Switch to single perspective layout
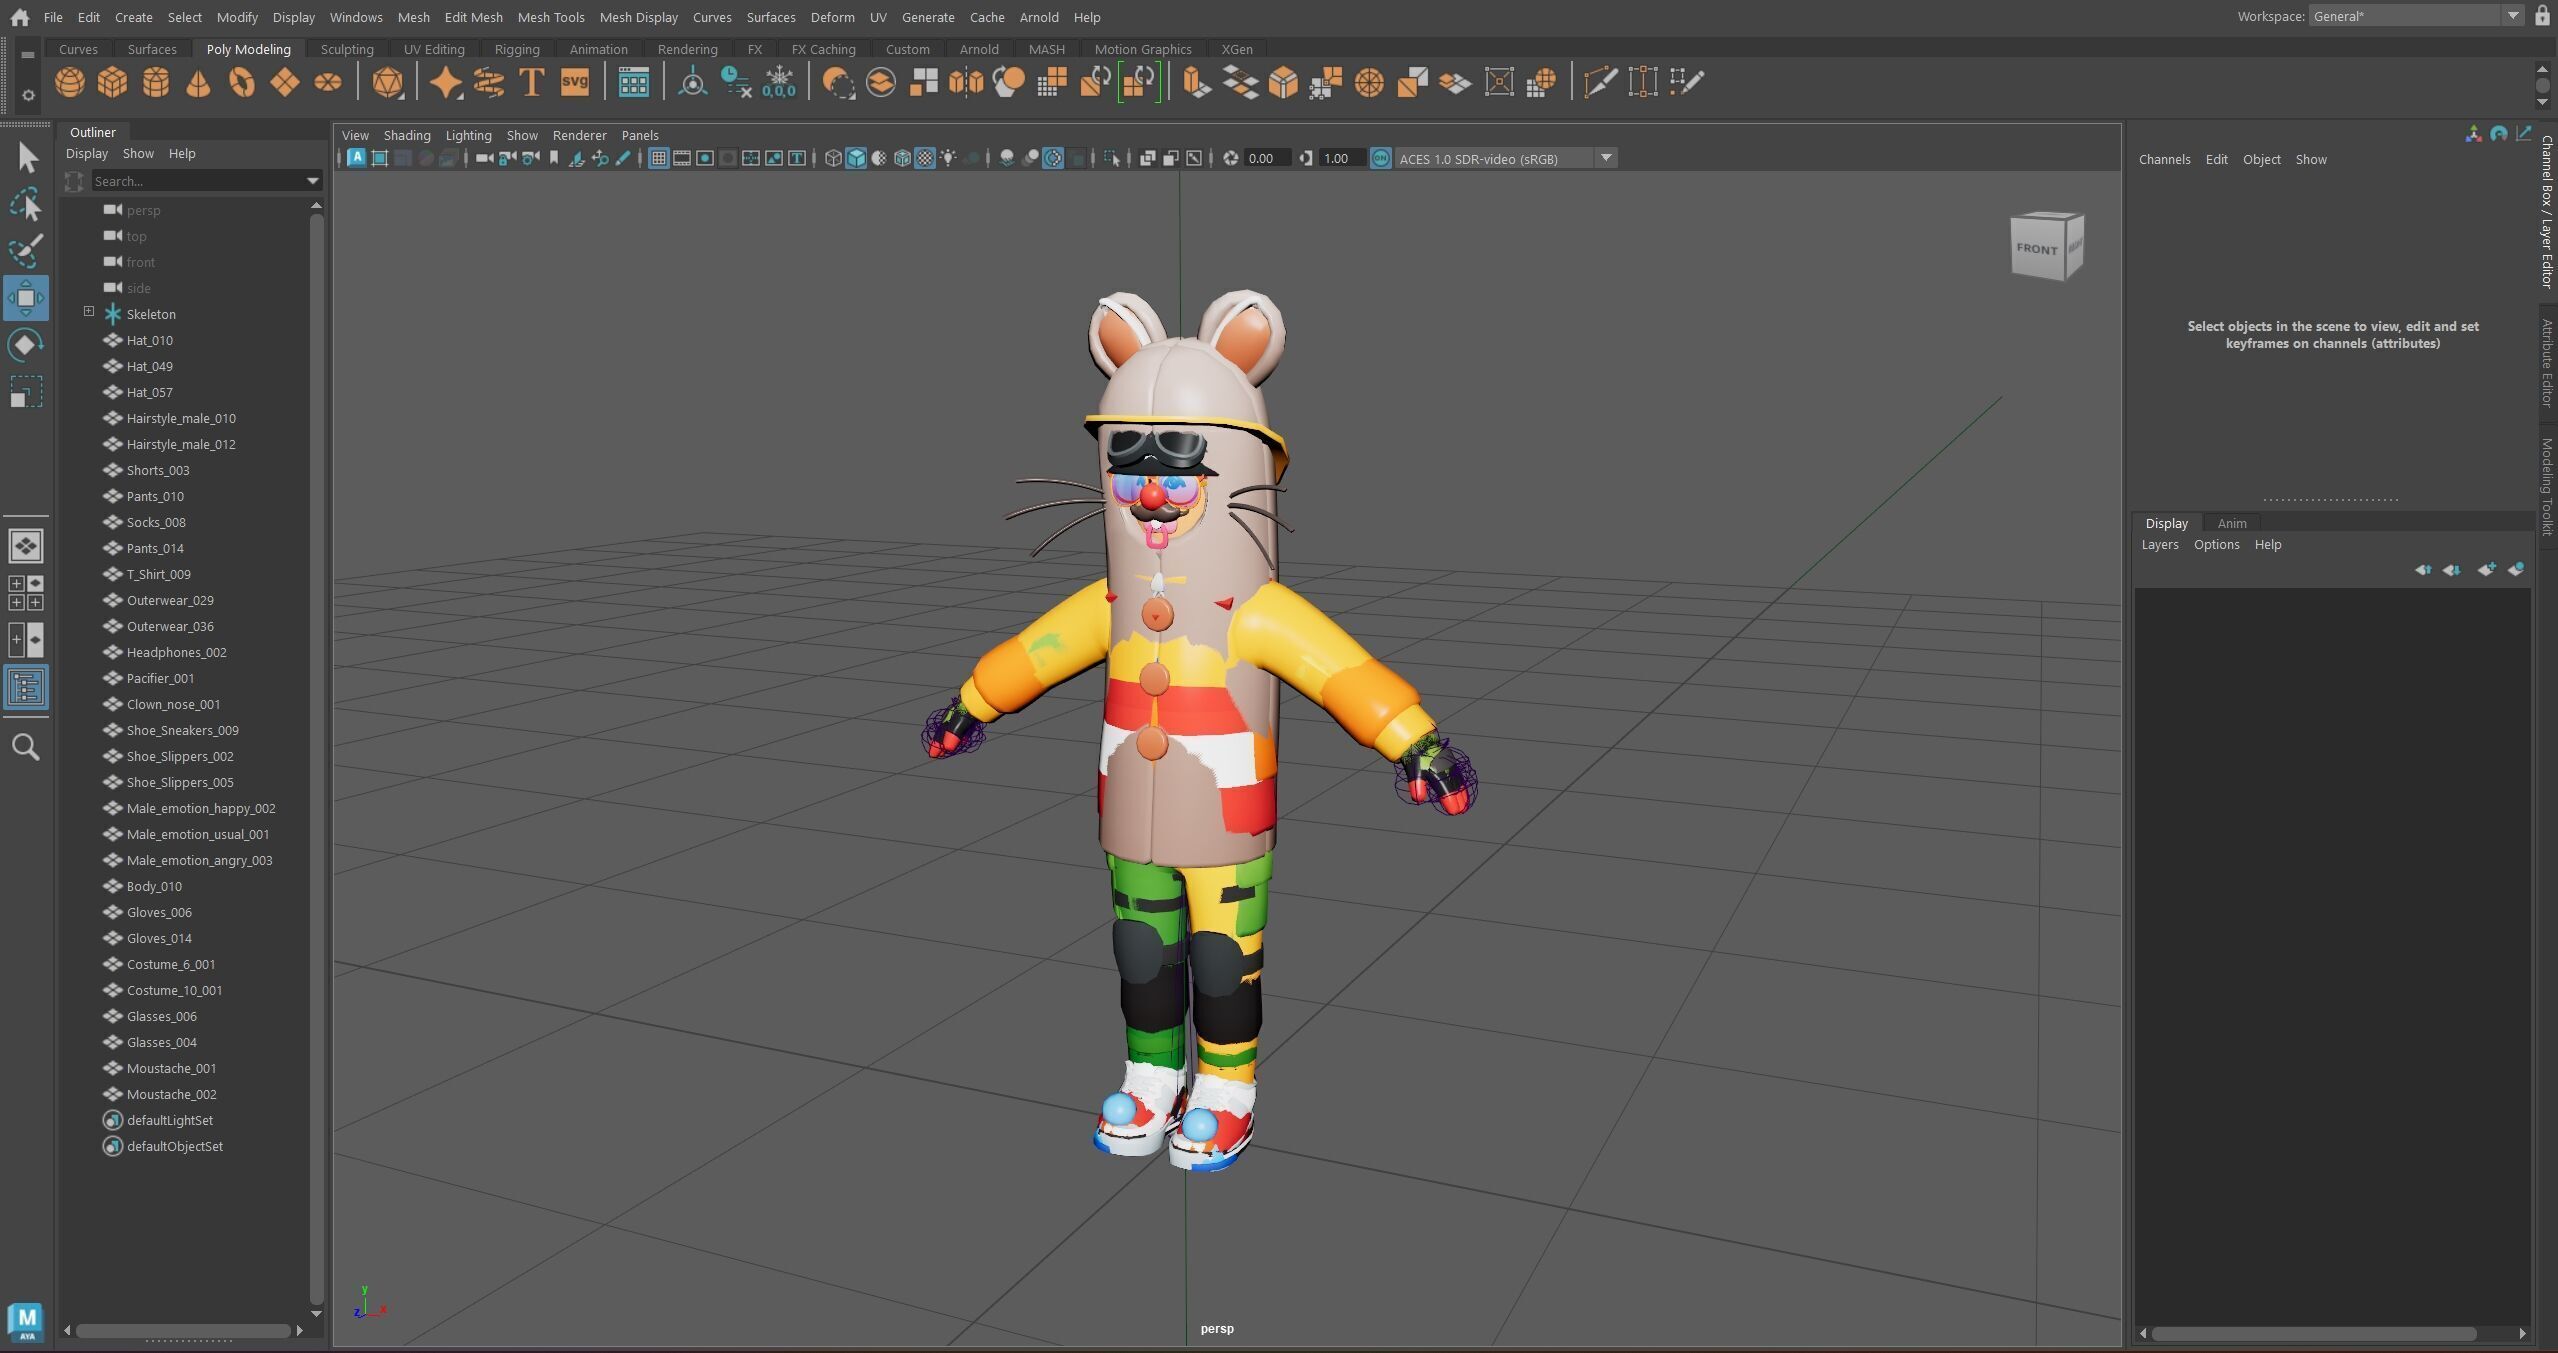Screen dimensions: 2558x1353 [26, 546]
